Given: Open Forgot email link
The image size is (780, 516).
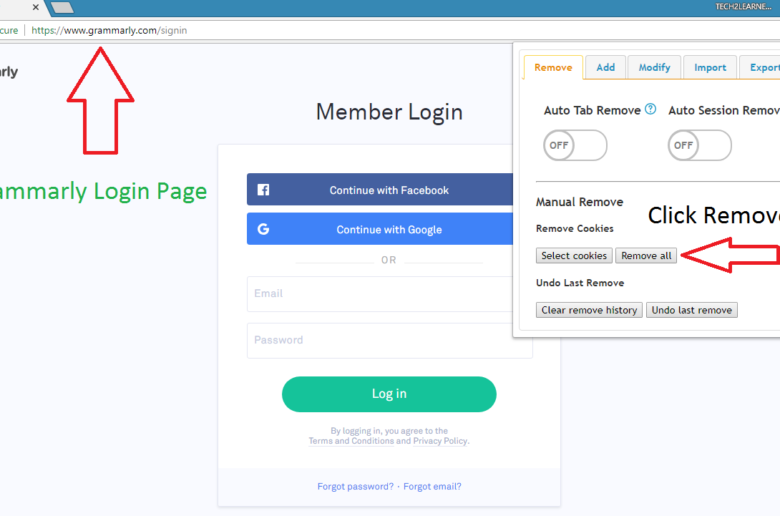Looking at the screenshot, I should 432,486.
